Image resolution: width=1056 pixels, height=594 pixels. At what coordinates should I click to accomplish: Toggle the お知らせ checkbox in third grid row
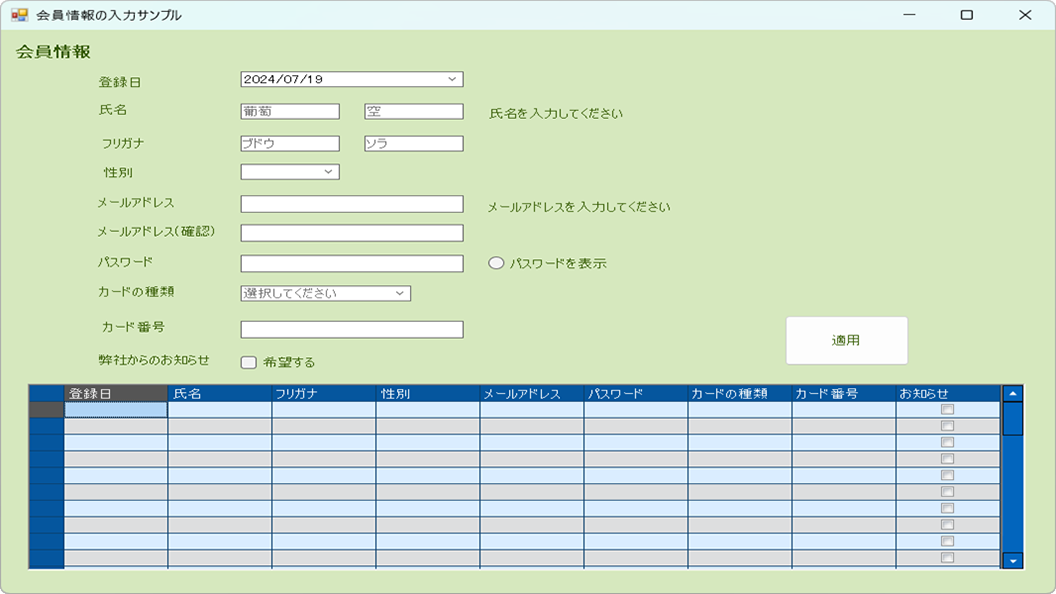pyautogui.click(x=948, y=442)
